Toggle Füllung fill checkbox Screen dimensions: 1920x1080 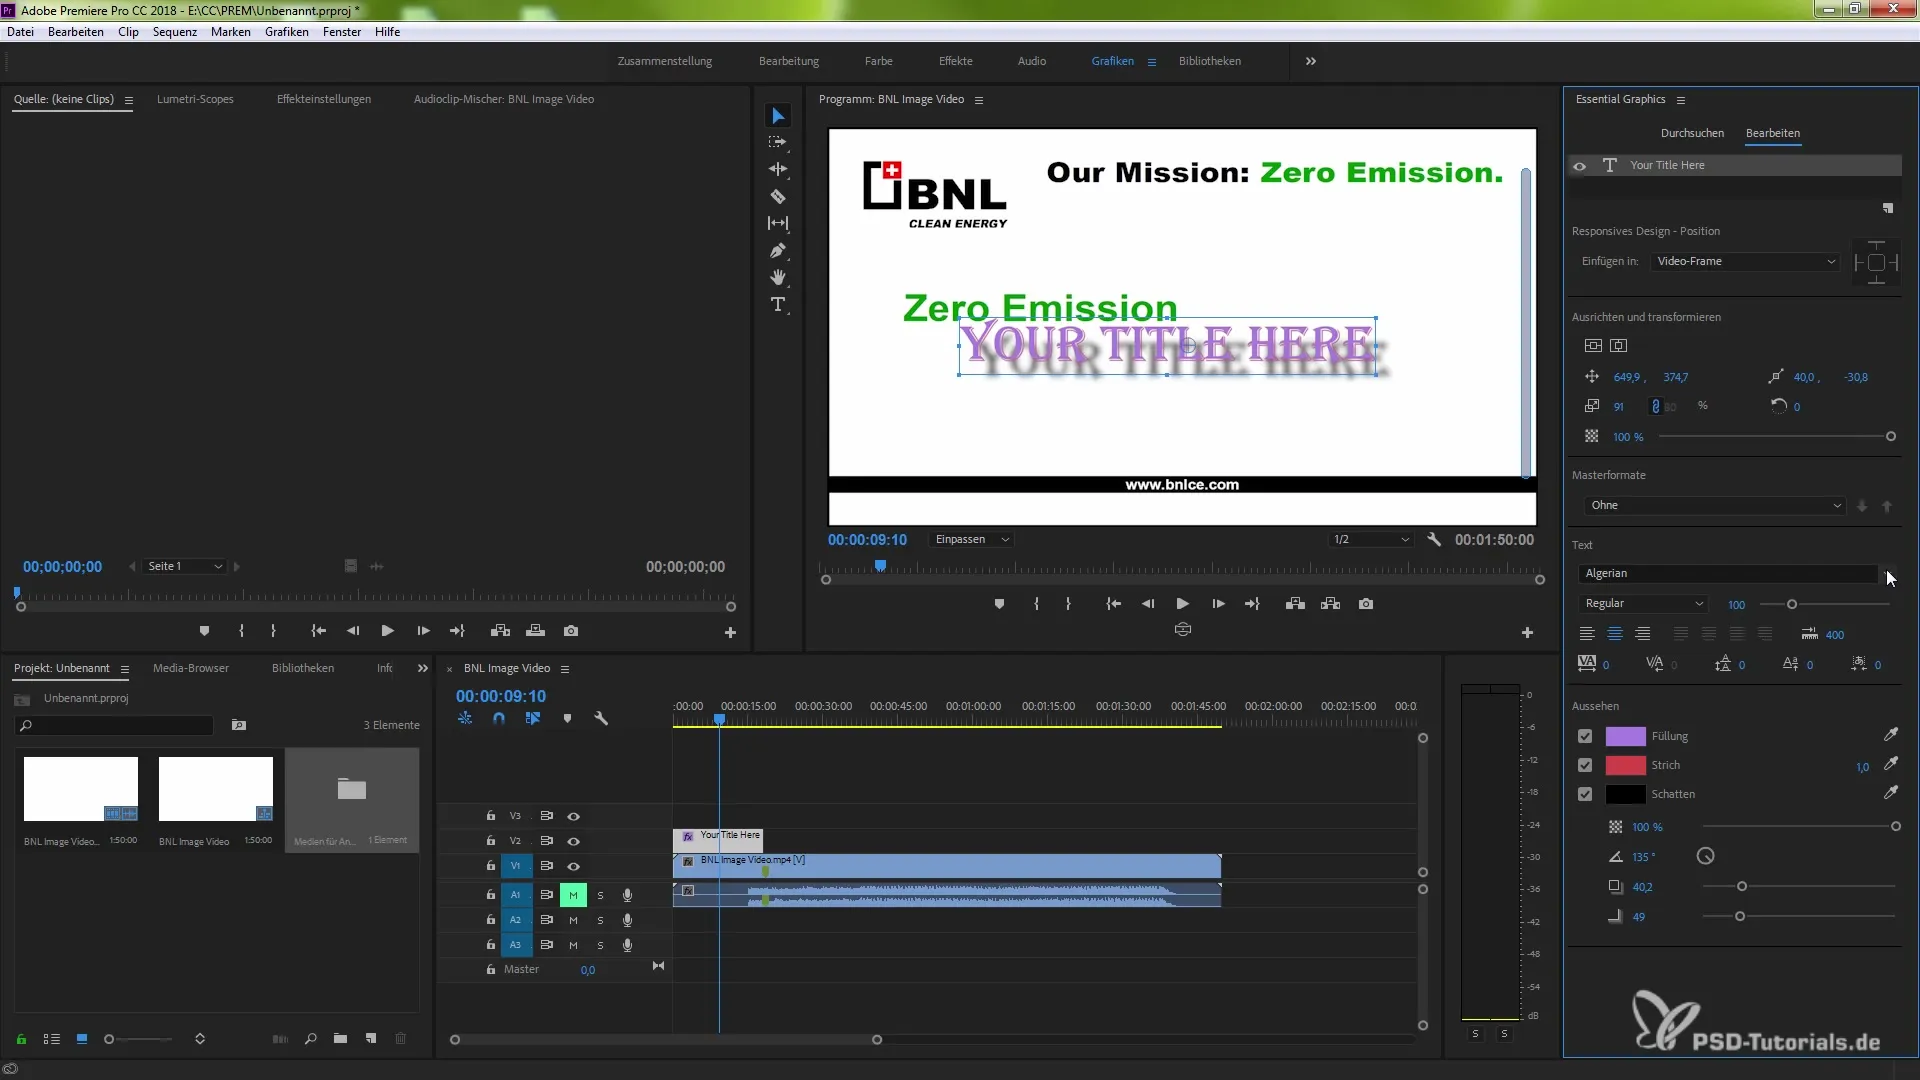pos(1585,736)
